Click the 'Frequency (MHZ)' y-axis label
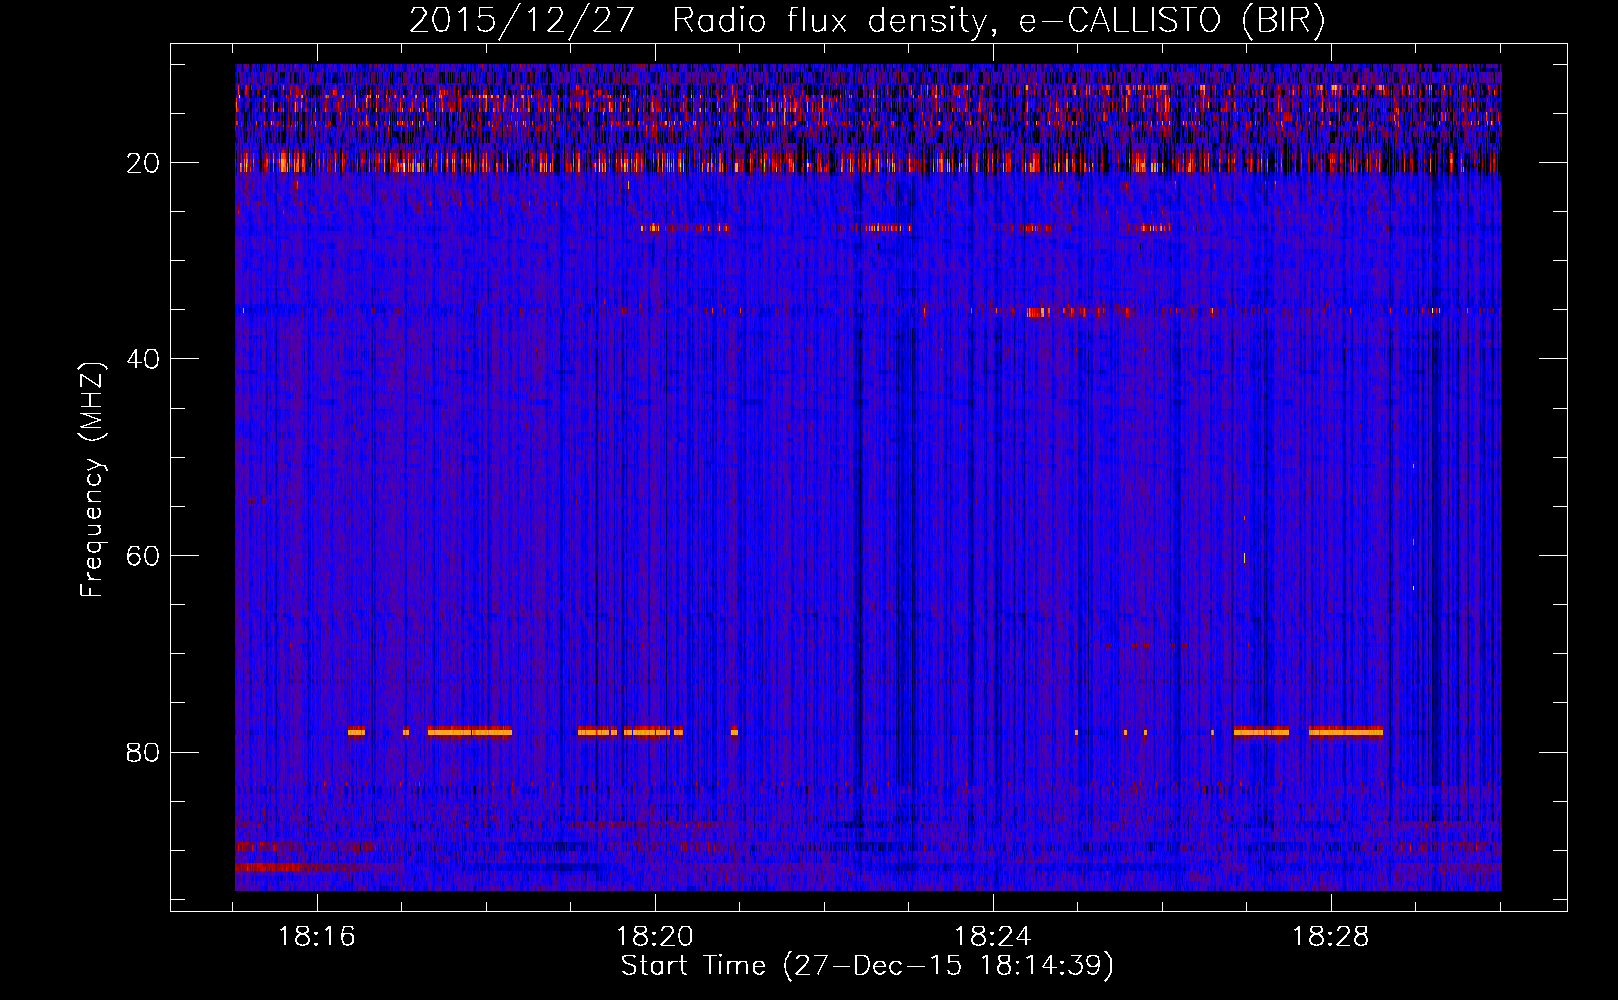 [x=91, y=480]
